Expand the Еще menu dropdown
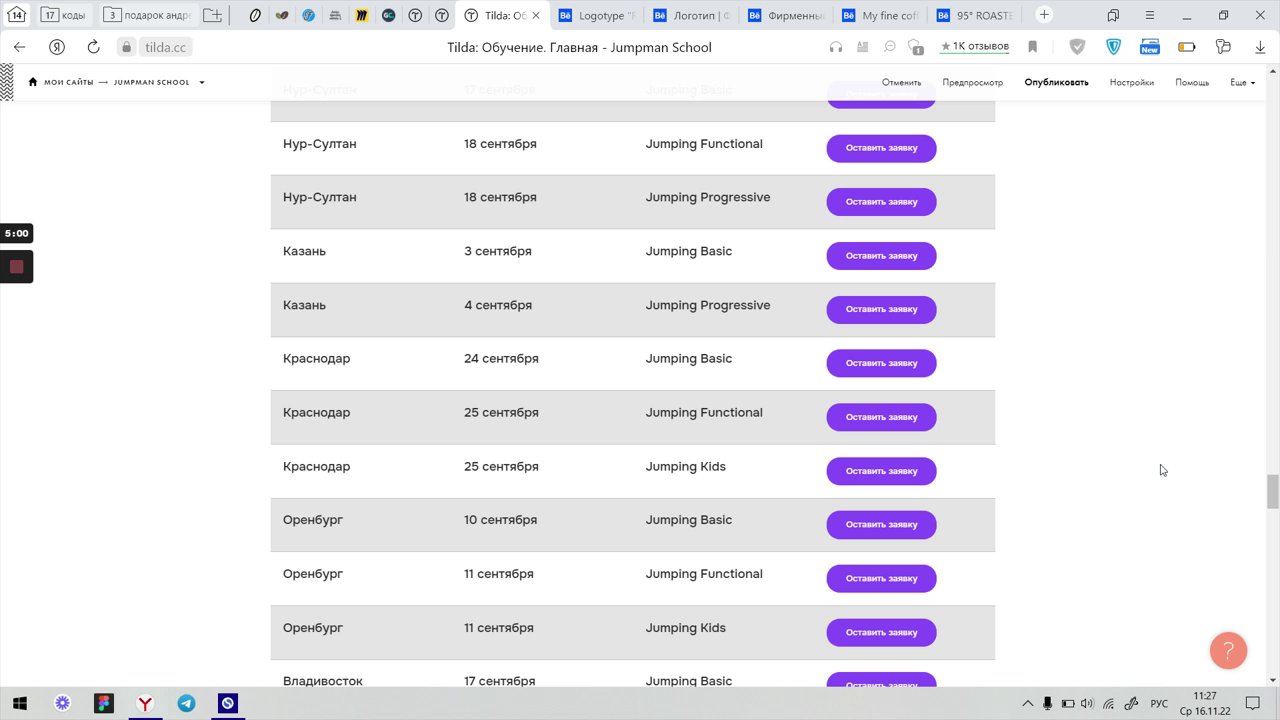Viewport: 1280px width, 720px height. coord(1242,82)
